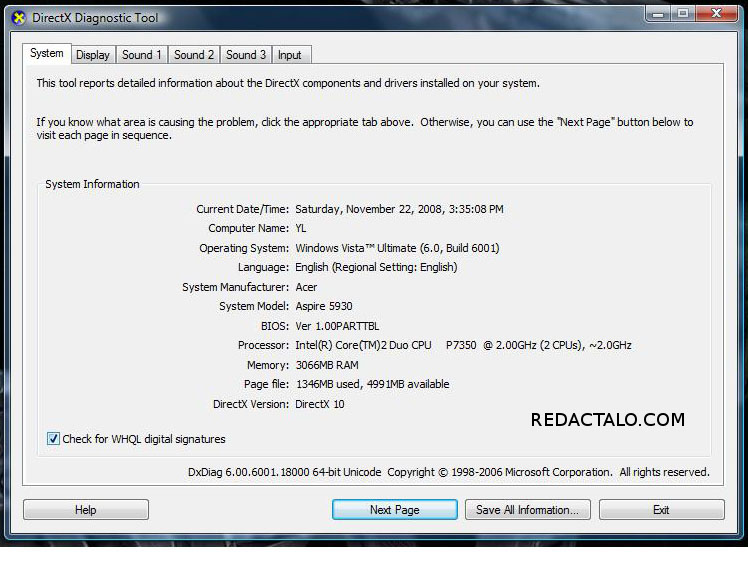Screen dimensions: 748x563
Task: Select the System tab
Action: pos(47,54)
